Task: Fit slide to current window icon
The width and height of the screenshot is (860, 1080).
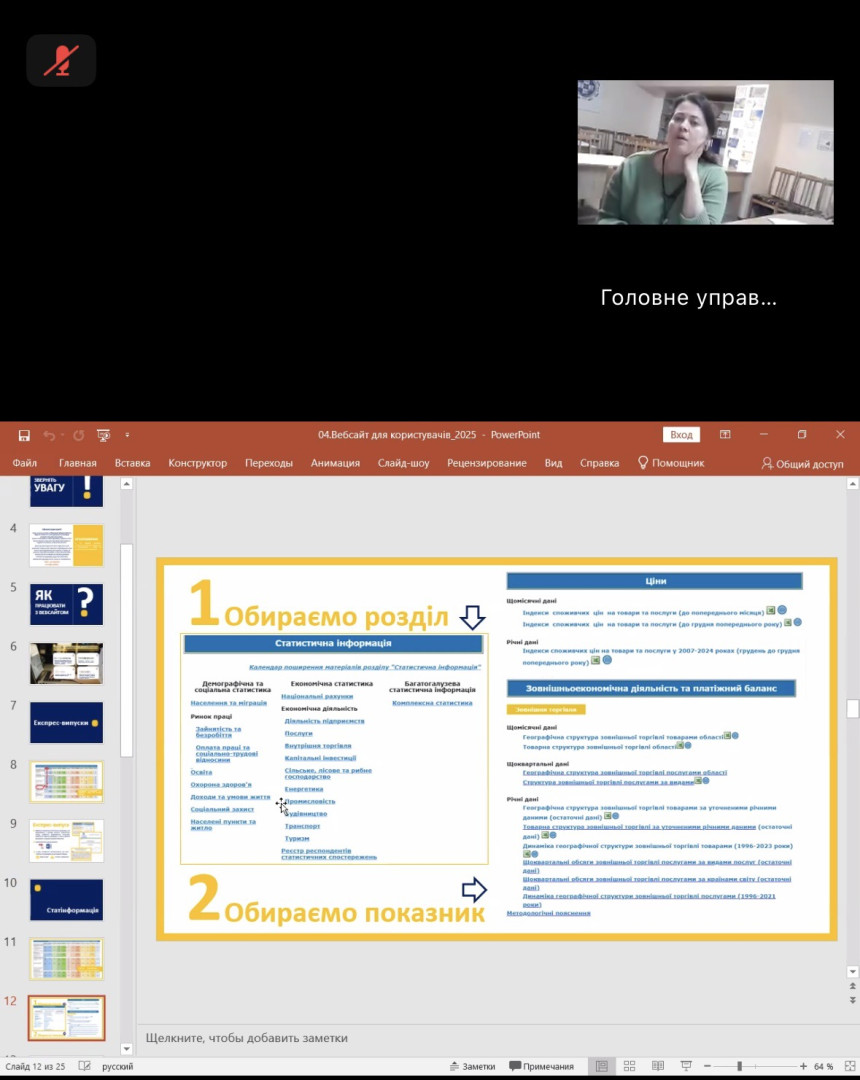Action: (x=850, y=1066)
